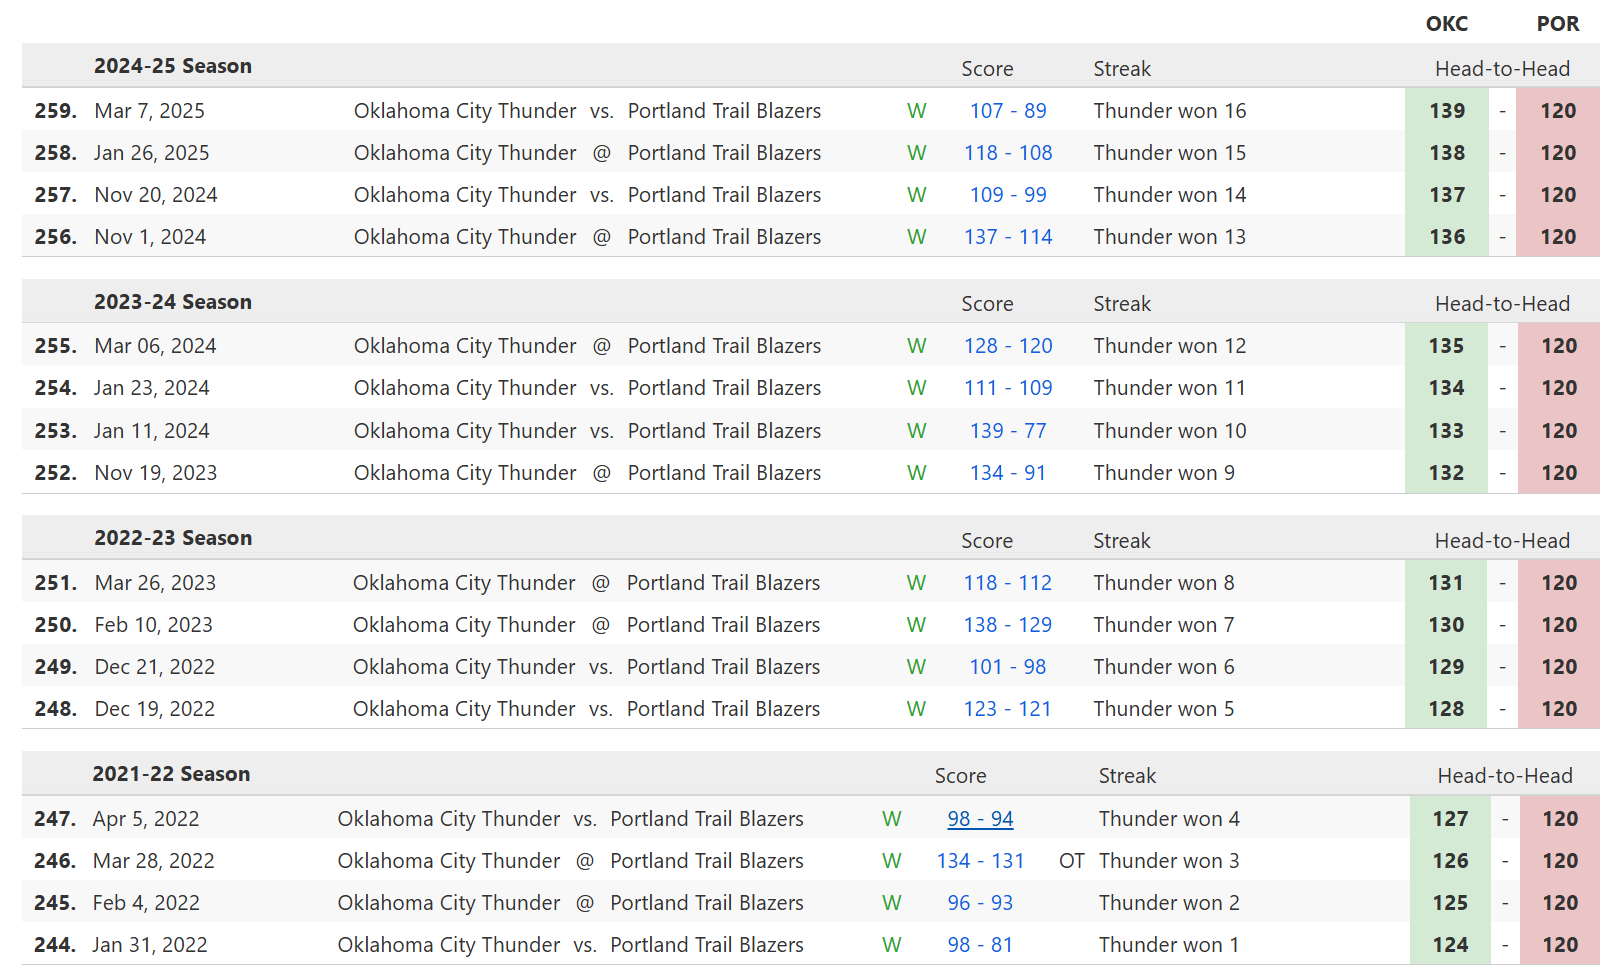This screenshot has width=1604, height=970.
Task: Click the Nov 19, 2023 date
Action: click(156, 473)
